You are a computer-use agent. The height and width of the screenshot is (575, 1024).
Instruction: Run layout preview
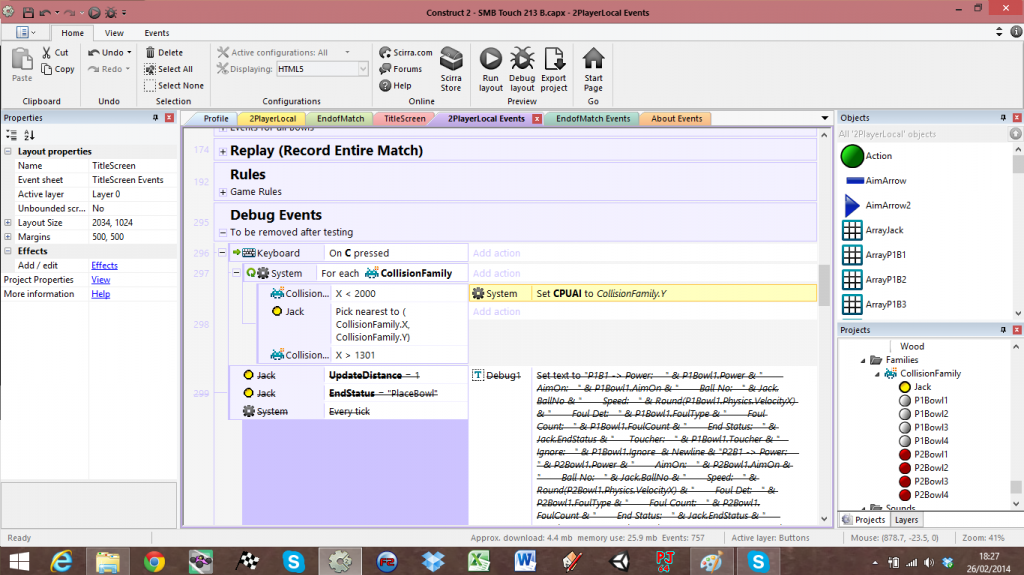(490, 69)
